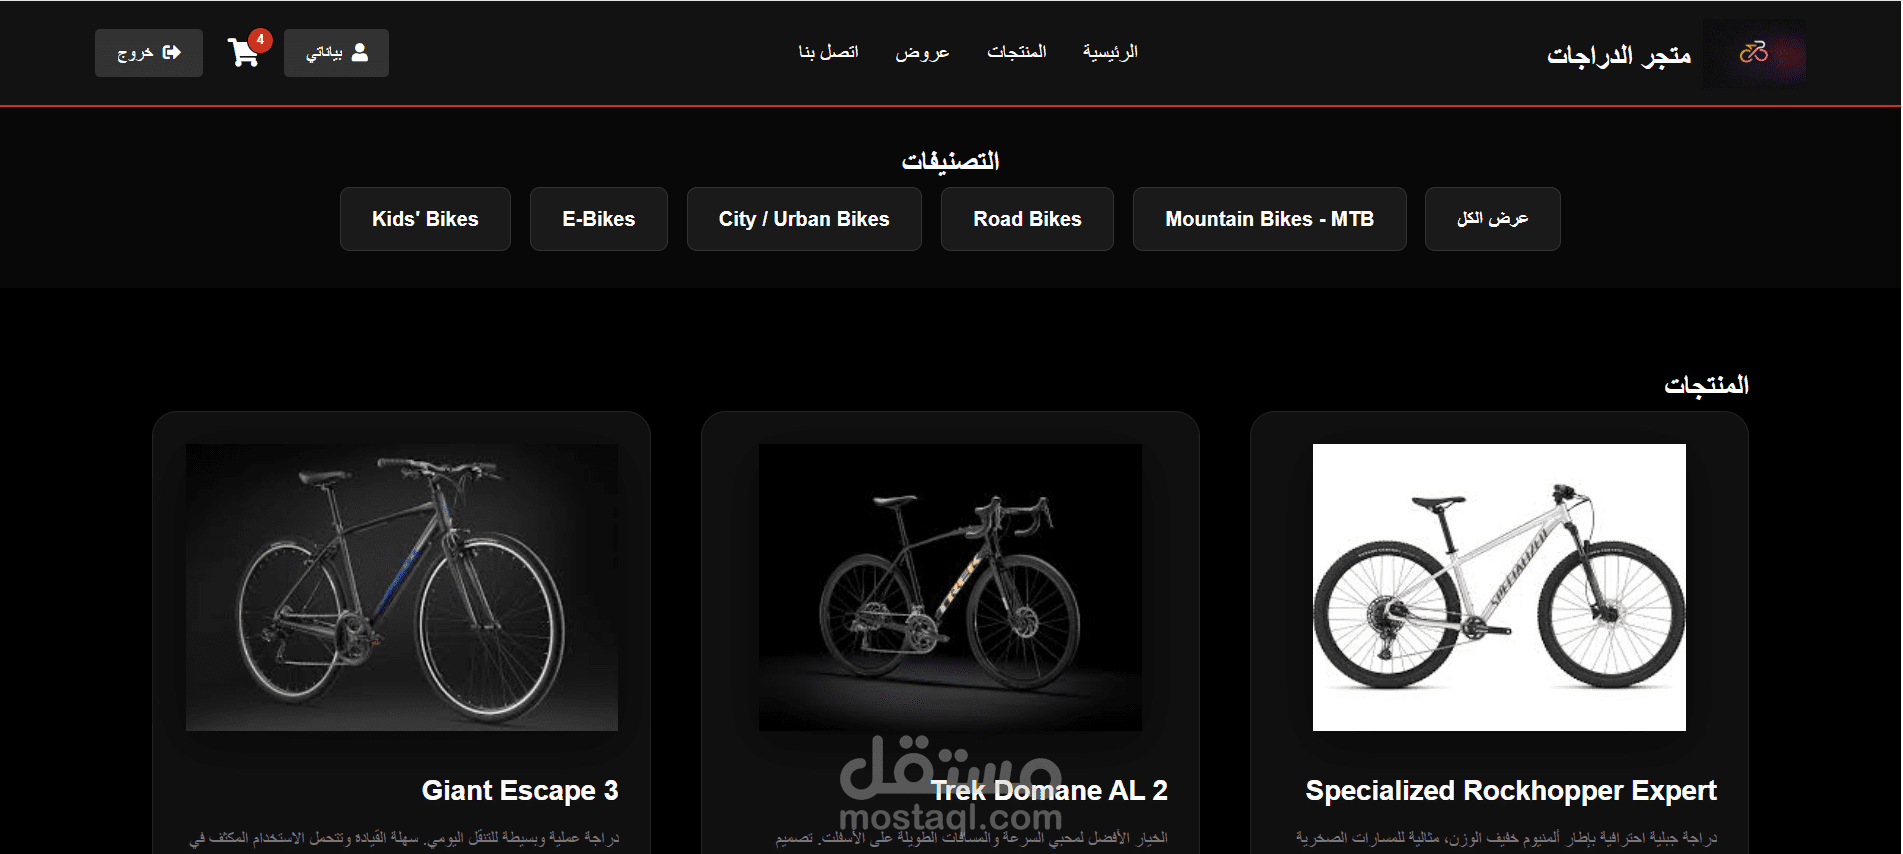The height and width of the screenshot is (854, 1903).
Task: Click Giant Escape 3 product title
Action: pyautogui.click(x=520, y=791)
